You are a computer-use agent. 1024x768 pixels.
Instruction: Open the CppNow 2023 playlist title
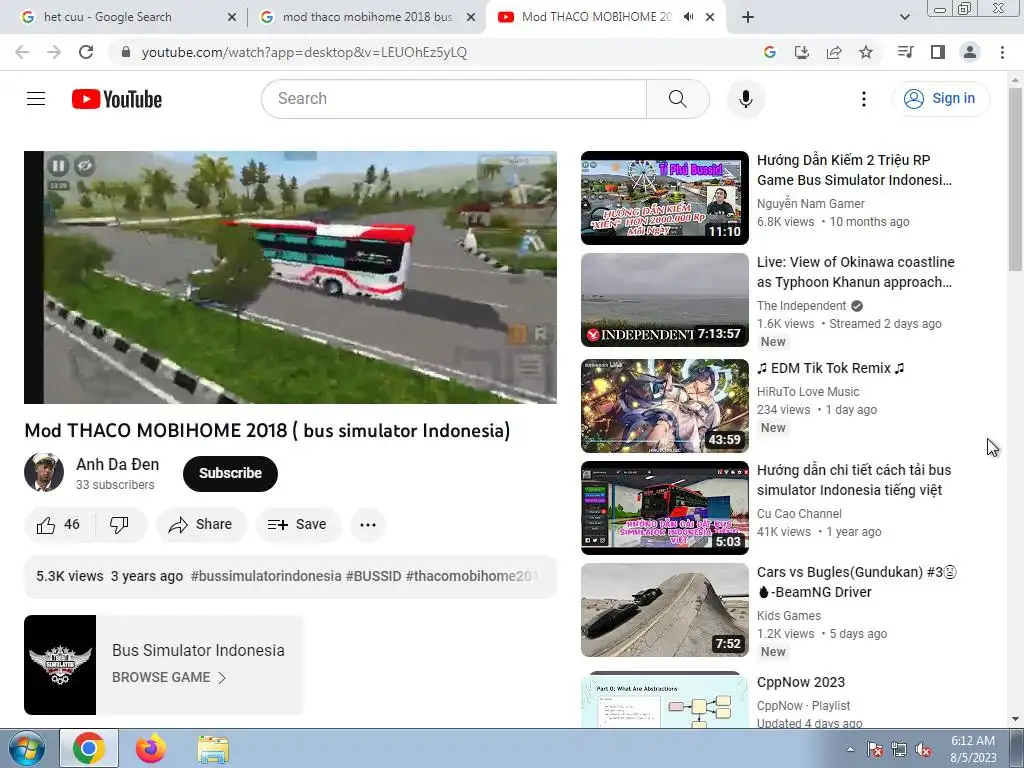pos(801,682)
